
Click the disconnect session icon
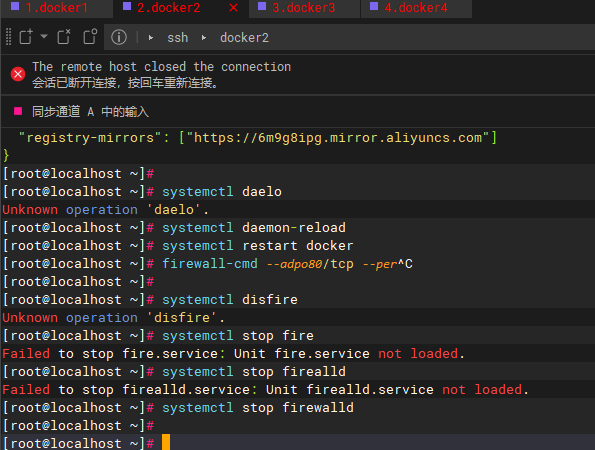tap(64, 37)
